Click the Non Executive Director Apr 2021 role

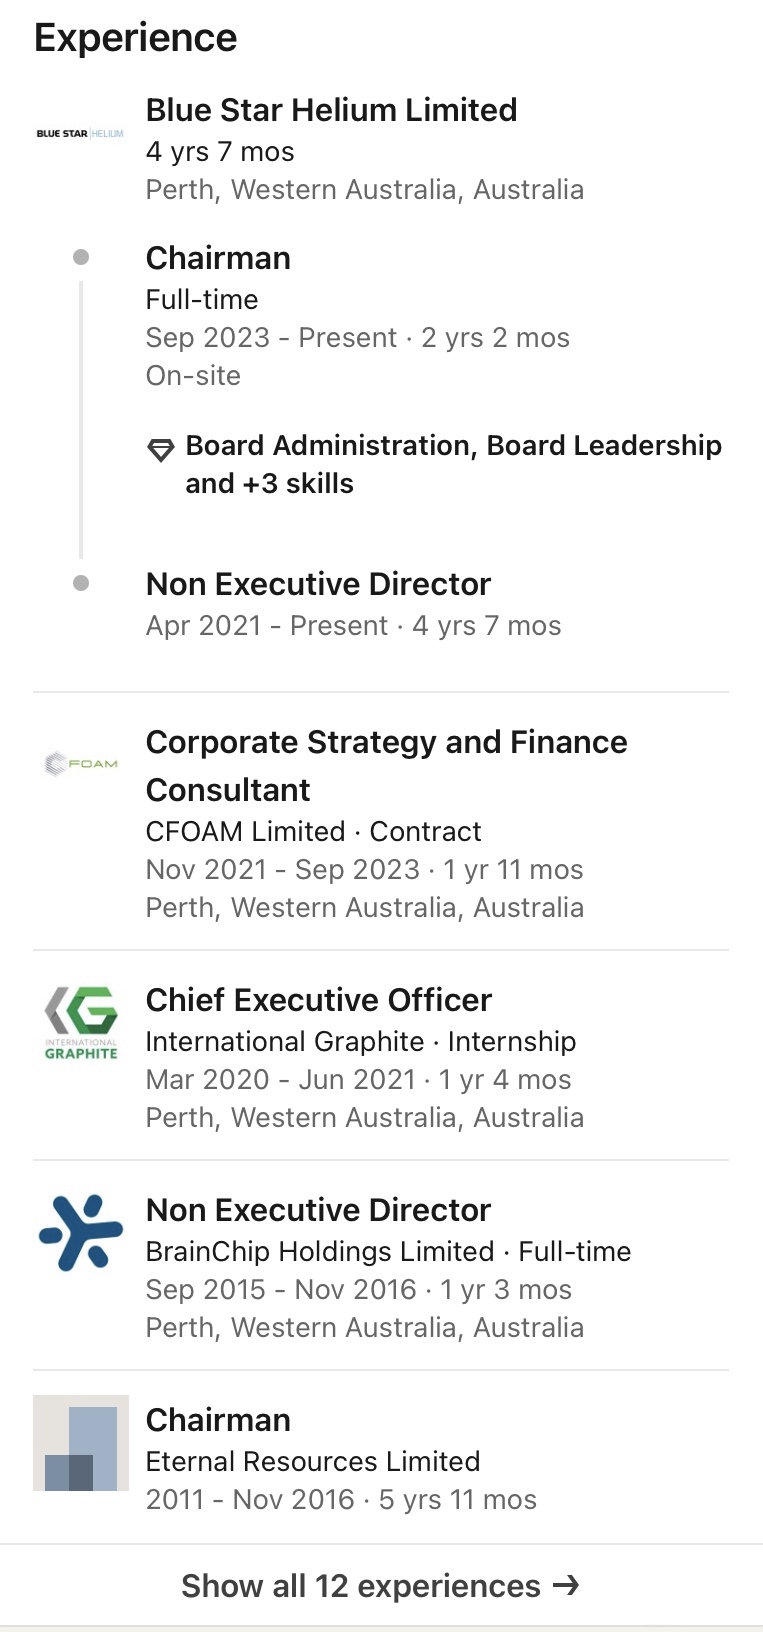(318, 584)
